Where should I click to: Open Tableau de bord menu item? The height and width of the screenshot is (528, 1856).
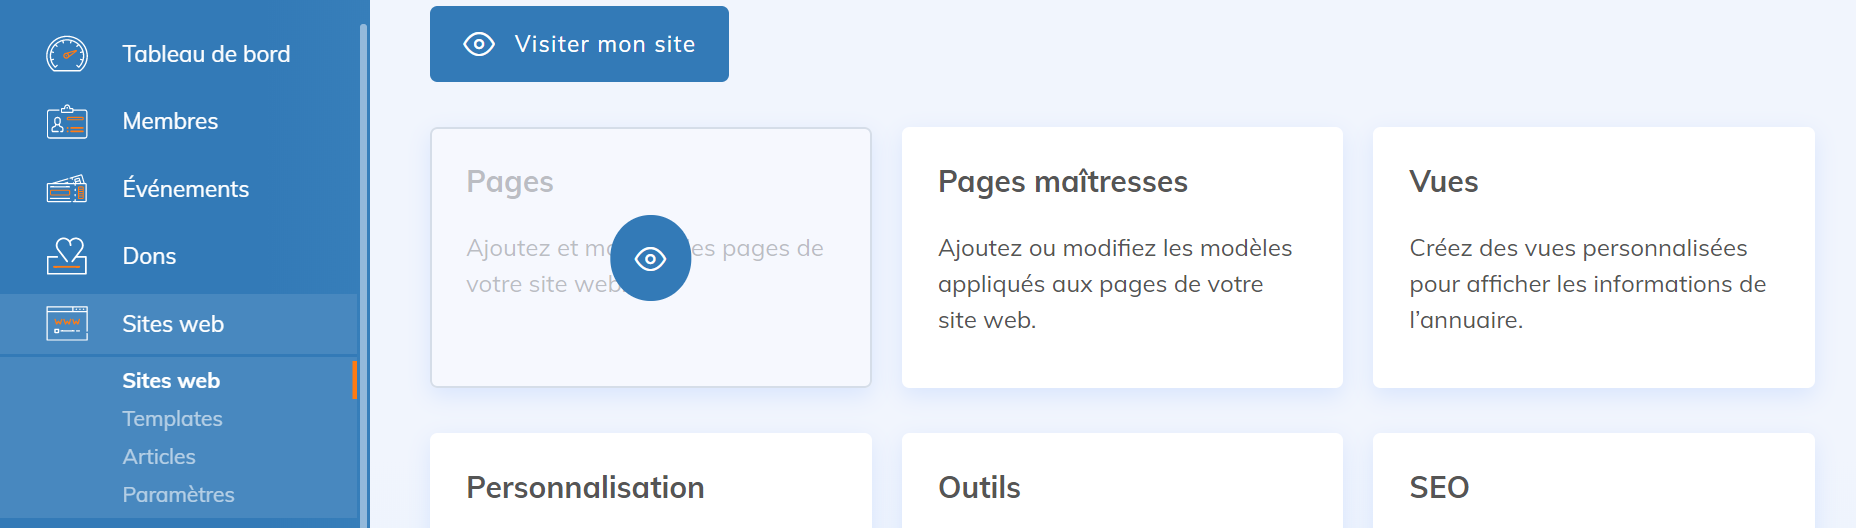[206, 54]
